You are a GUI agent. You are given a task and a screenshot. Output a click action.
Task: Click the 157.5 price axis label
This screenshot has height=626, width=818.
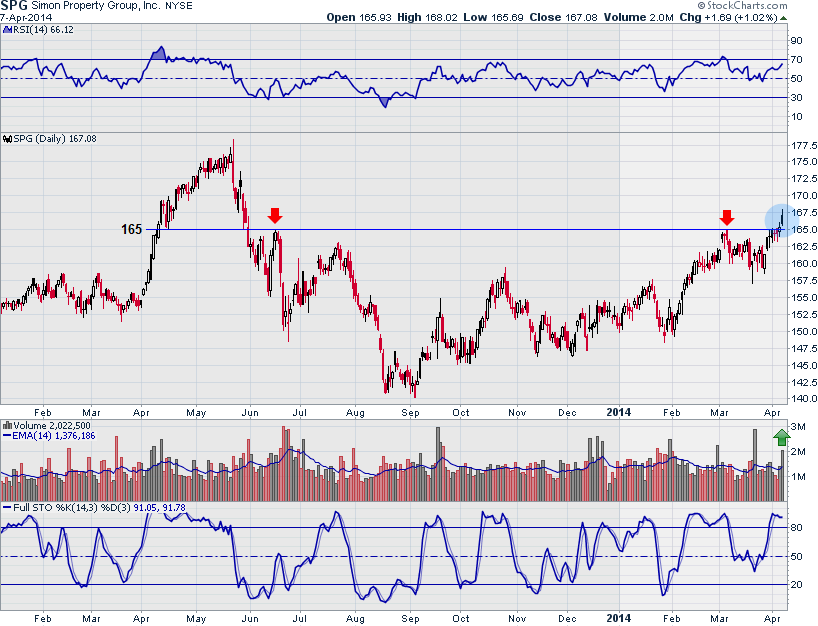(804, 281)
